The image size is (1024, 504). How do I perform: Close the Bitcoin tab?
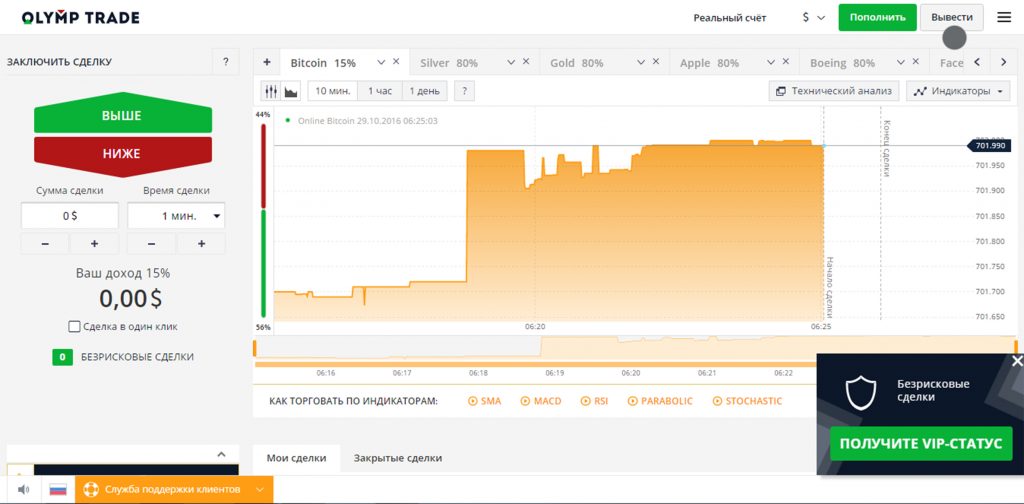coord(396,62)
